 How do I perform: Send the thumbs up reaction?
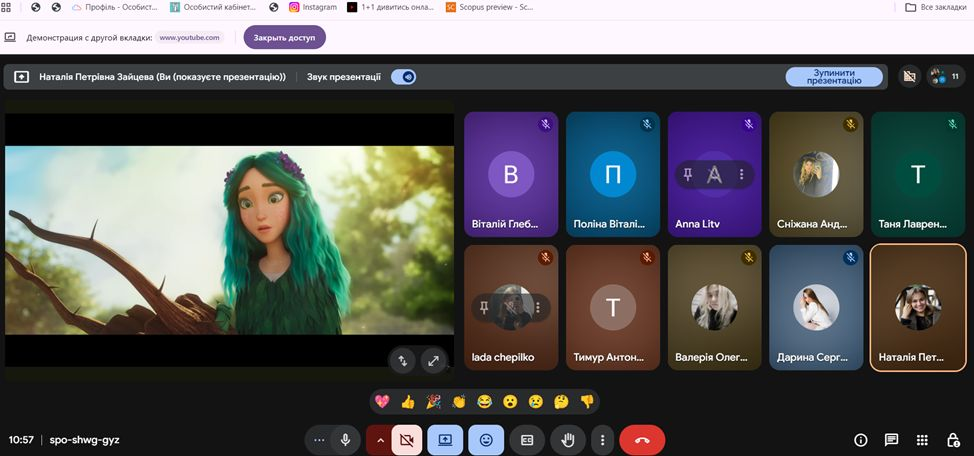click(407, 402)
